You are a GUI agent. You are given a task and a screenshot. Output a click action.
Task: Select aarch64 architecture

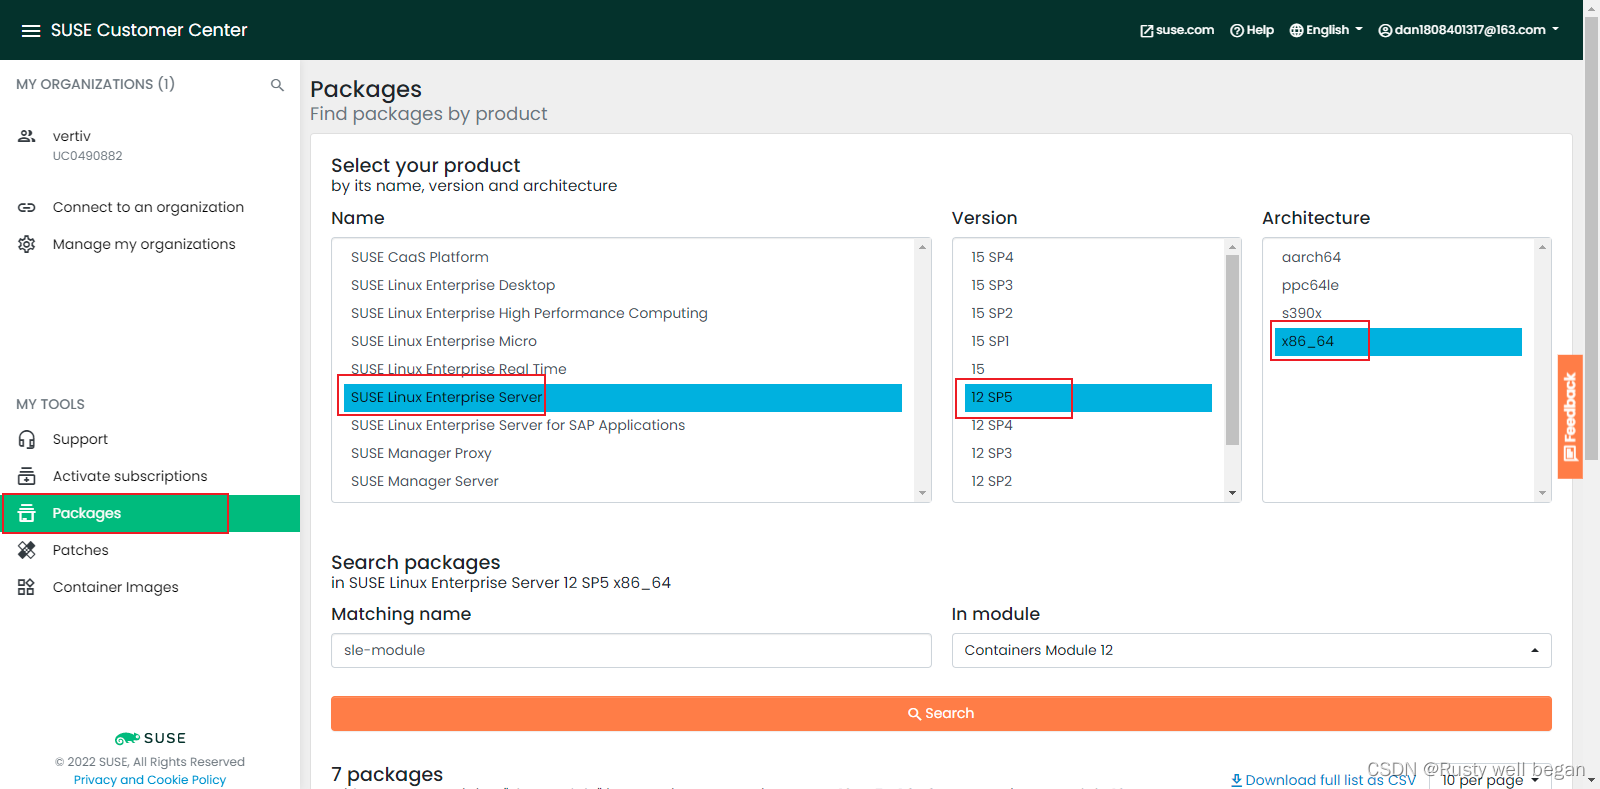1398,257
